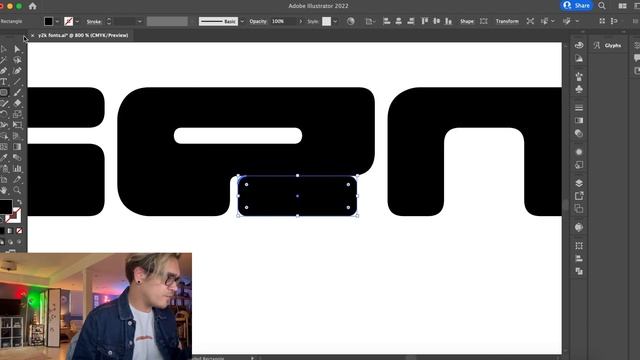Click the toolbox black Fill swatch
This screenshot has height=360, width=640.
point(6,207)
